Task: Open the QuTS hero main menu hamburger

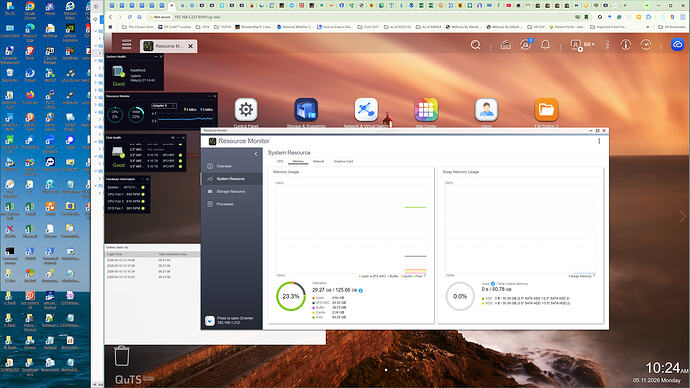Action: pyautogui.click(x=126, y=44)
